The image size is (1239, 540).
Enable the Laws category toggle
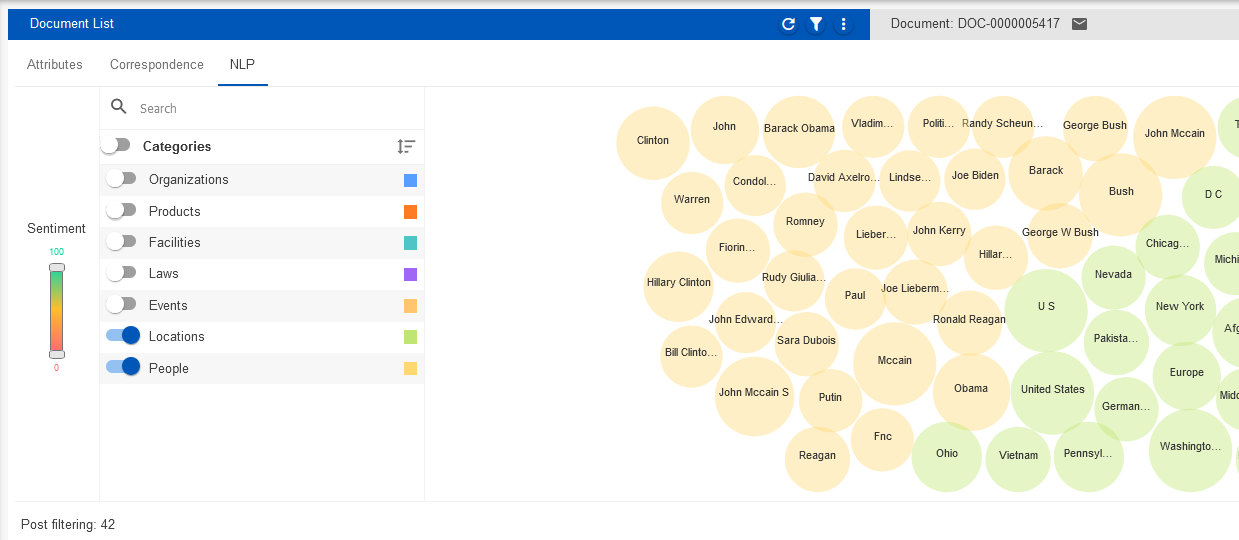click(121, 273)
